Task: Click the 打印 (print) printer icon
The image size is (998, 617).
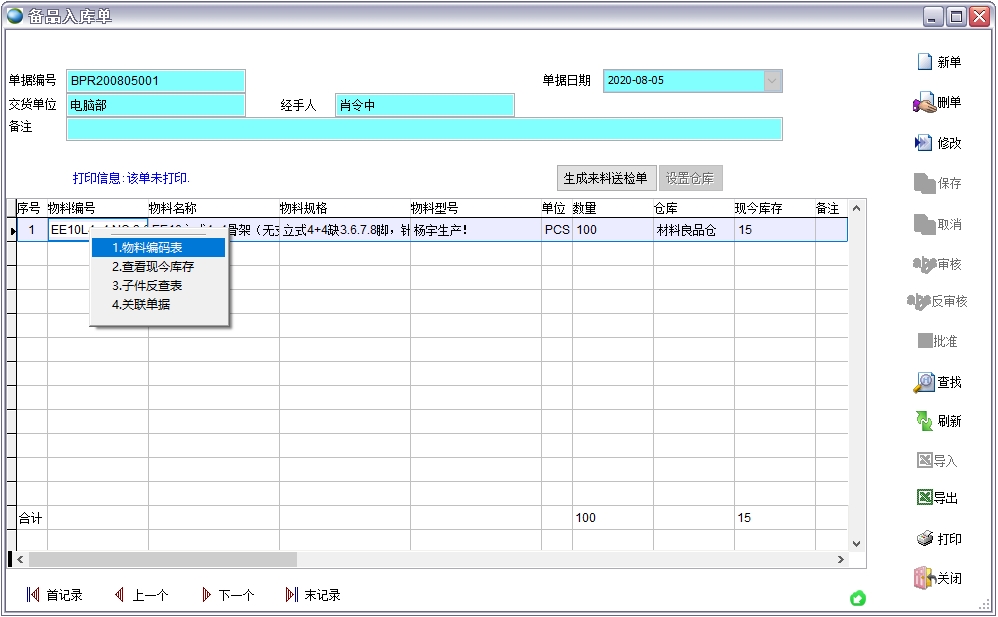Action: tap(925, 539)
